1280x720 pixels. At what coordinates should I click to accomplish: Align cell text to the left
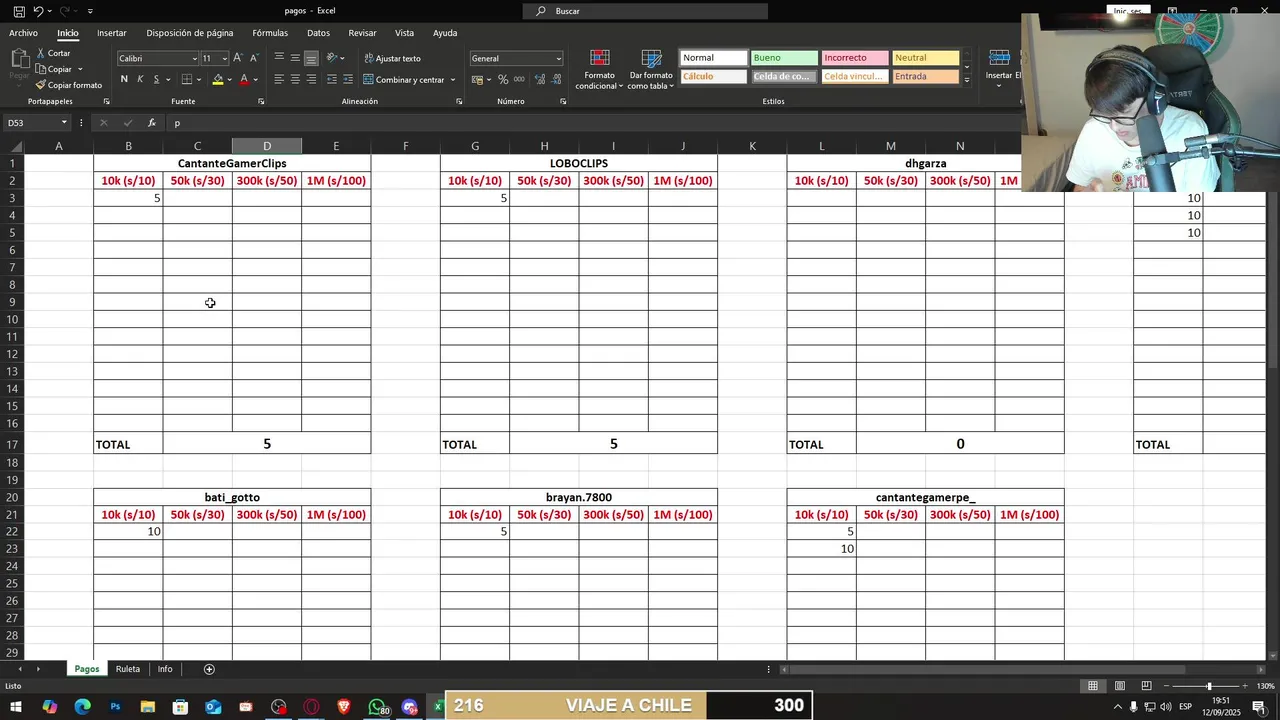279,79
